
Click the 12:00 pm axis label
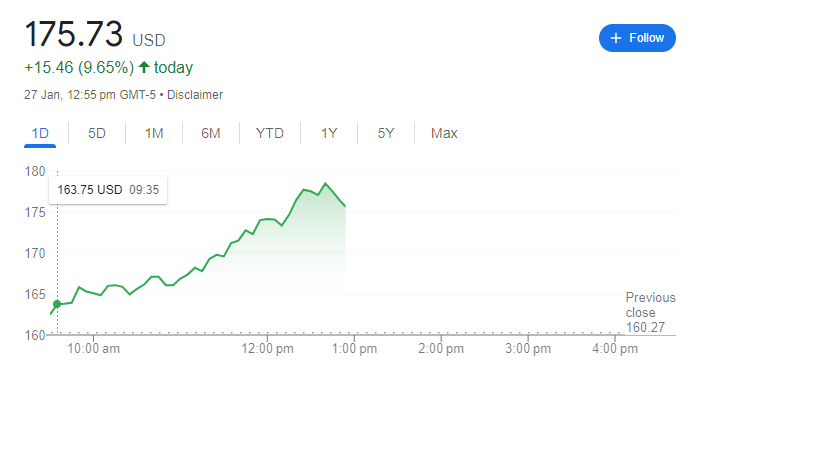[x=268, y=349]
